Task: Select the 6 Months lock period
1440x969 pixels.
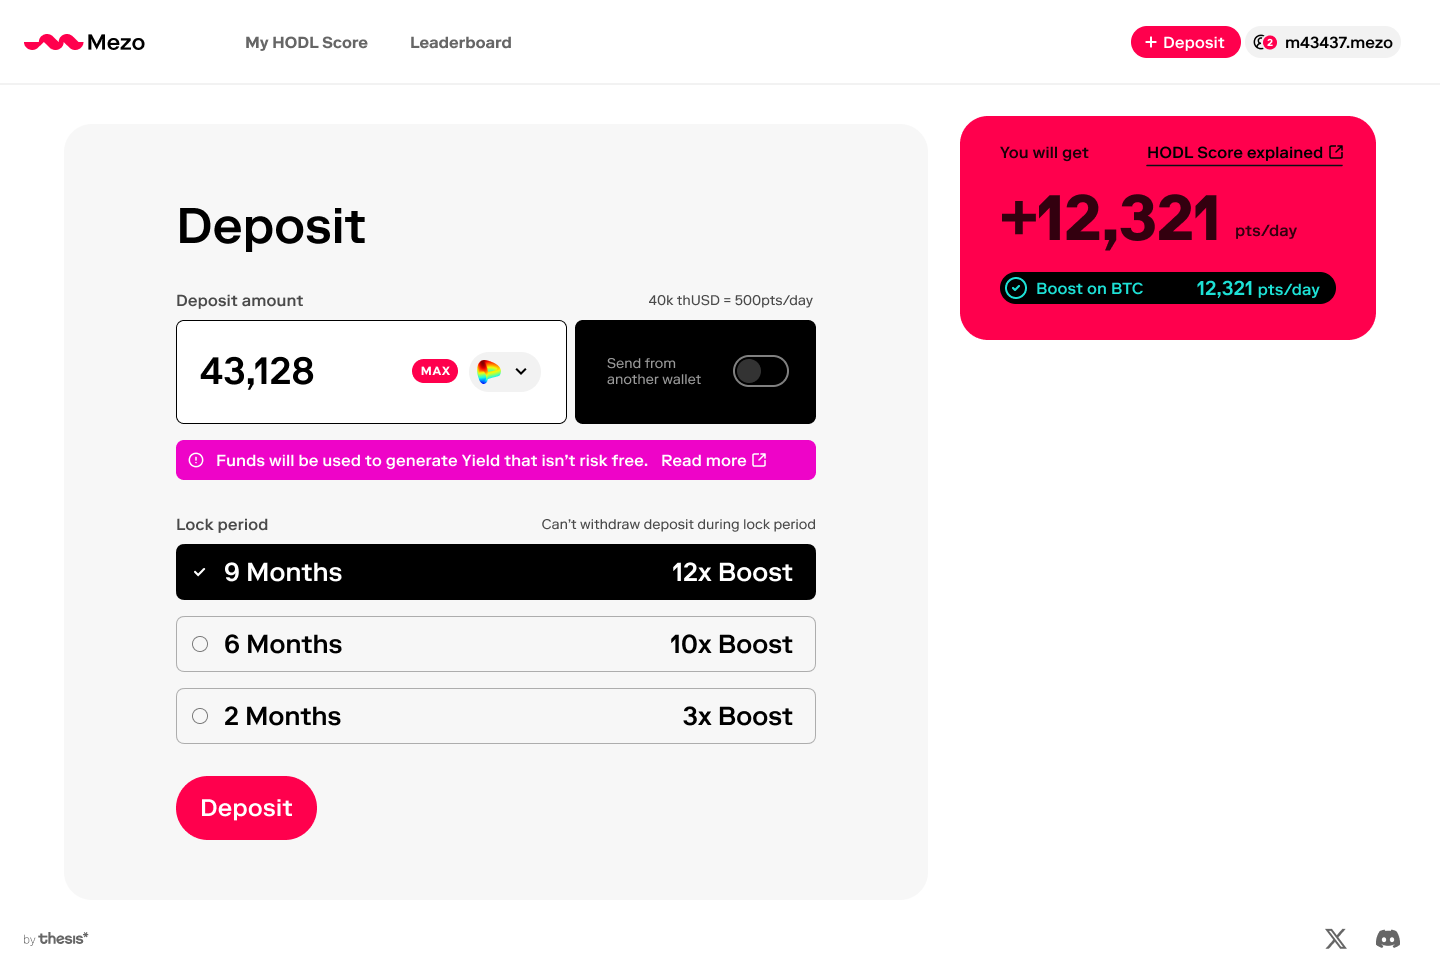Action: (496, 644)
